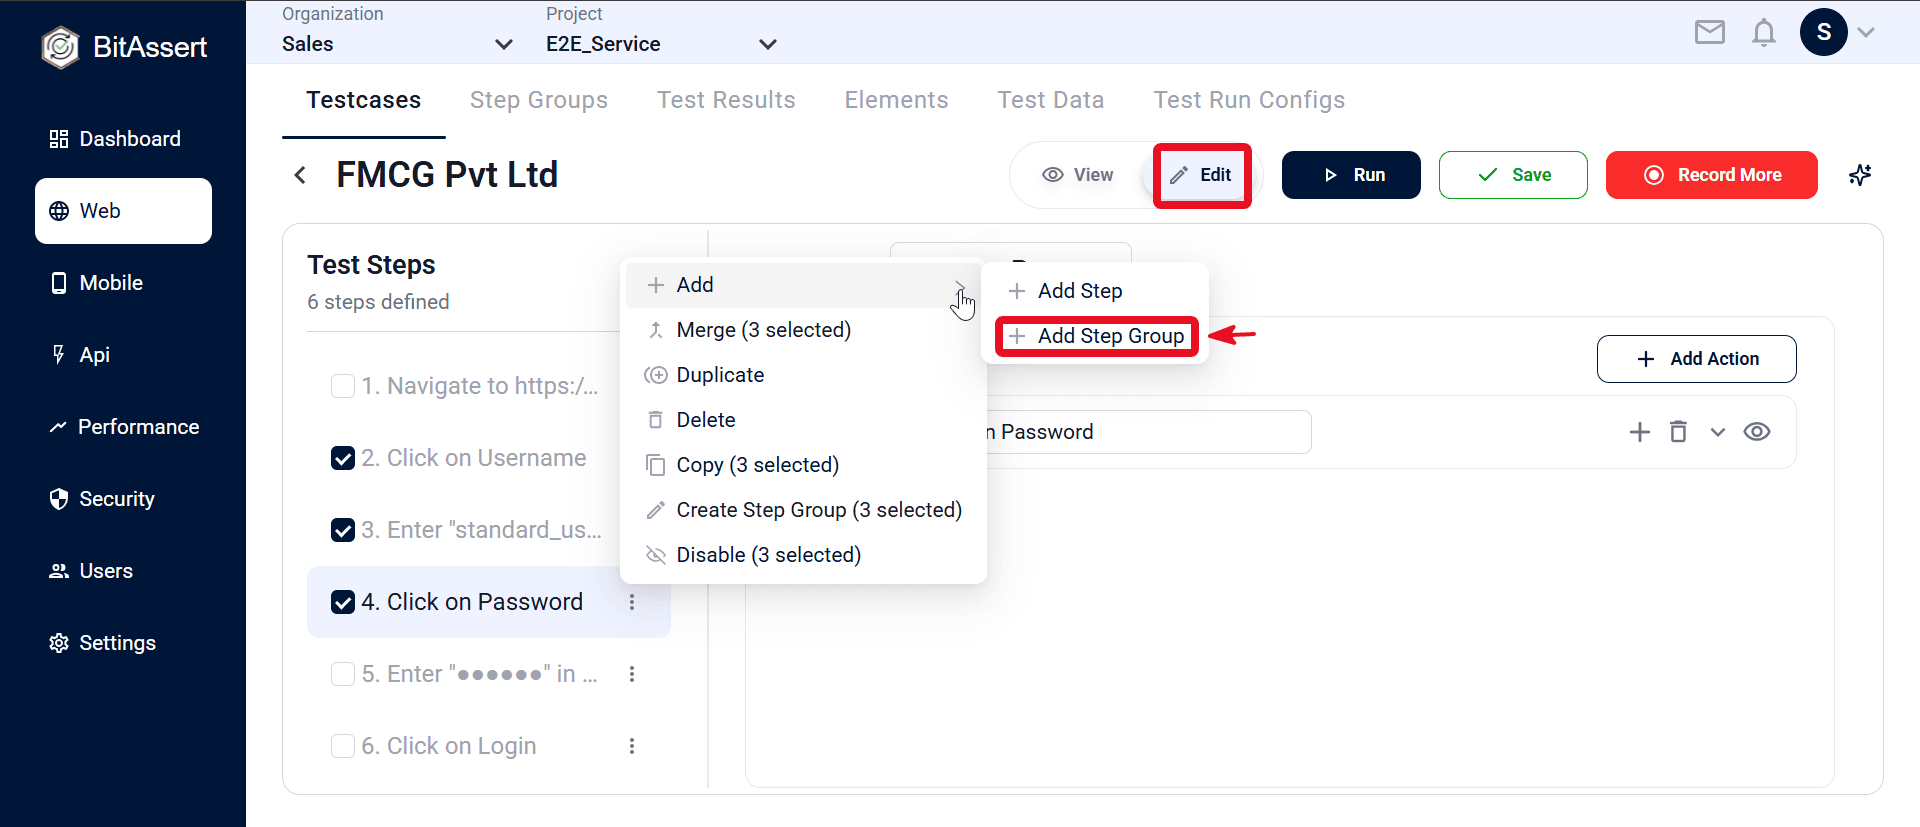
Task: Open Mobile section in sidebar
Action: click(123, 283)
